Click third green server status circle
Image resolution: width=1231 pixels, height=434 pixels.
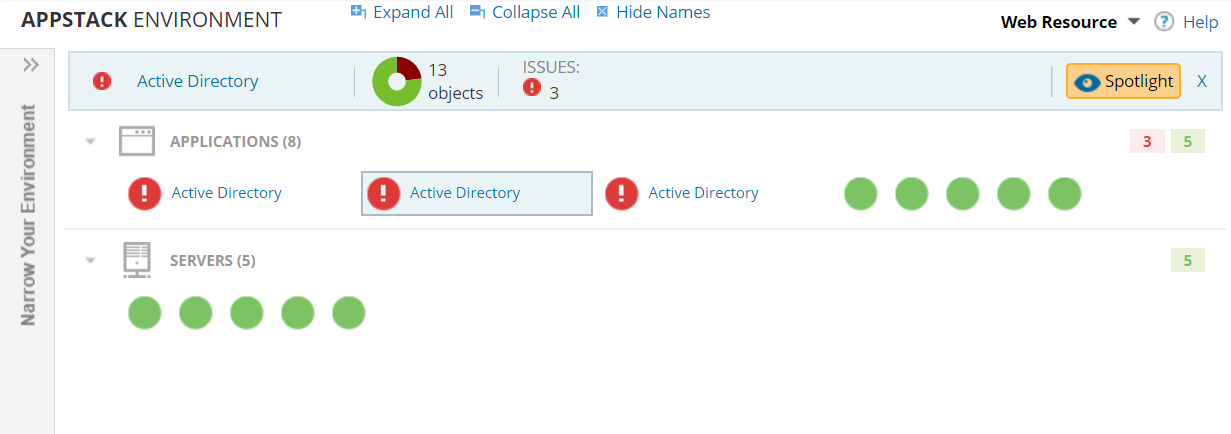point(247,312)
